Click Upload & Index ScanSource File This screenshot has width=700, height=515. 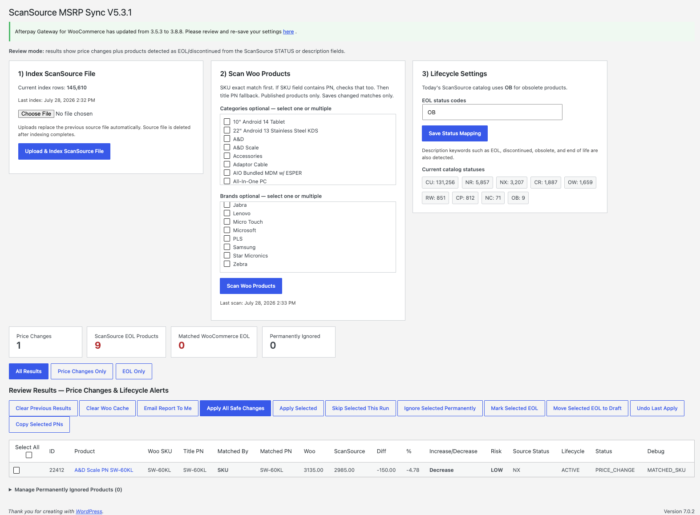coord(64,151)
